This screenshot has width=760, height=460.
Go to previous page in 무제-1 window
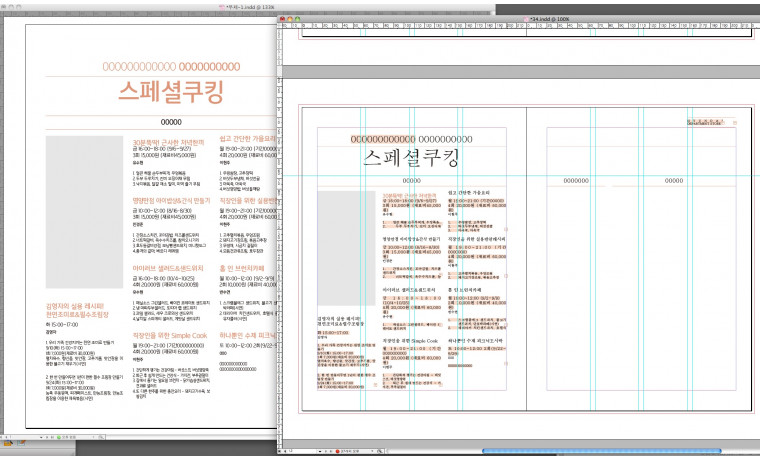[6, 437]
